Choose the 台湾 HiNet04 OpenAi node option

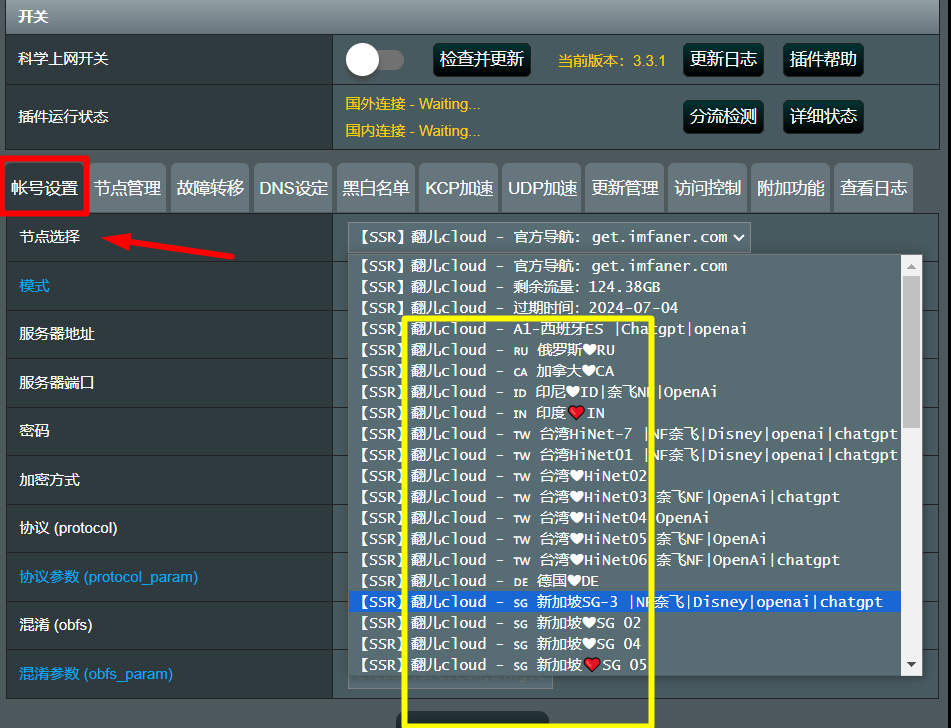point(625,518)
